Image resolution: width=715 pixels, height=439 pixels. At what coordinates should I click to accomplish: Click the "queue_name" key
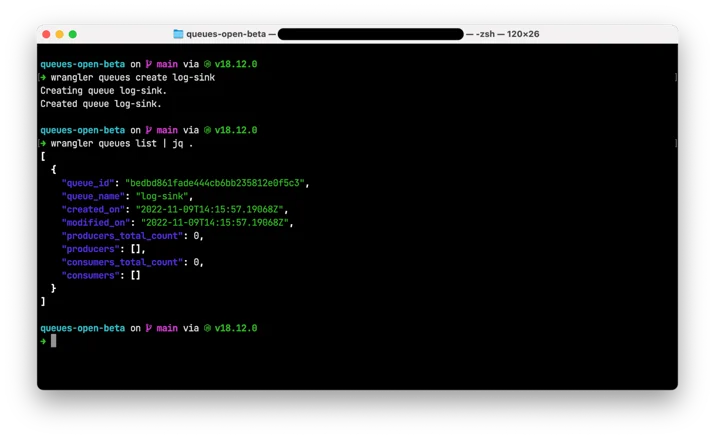pos(93,196)
